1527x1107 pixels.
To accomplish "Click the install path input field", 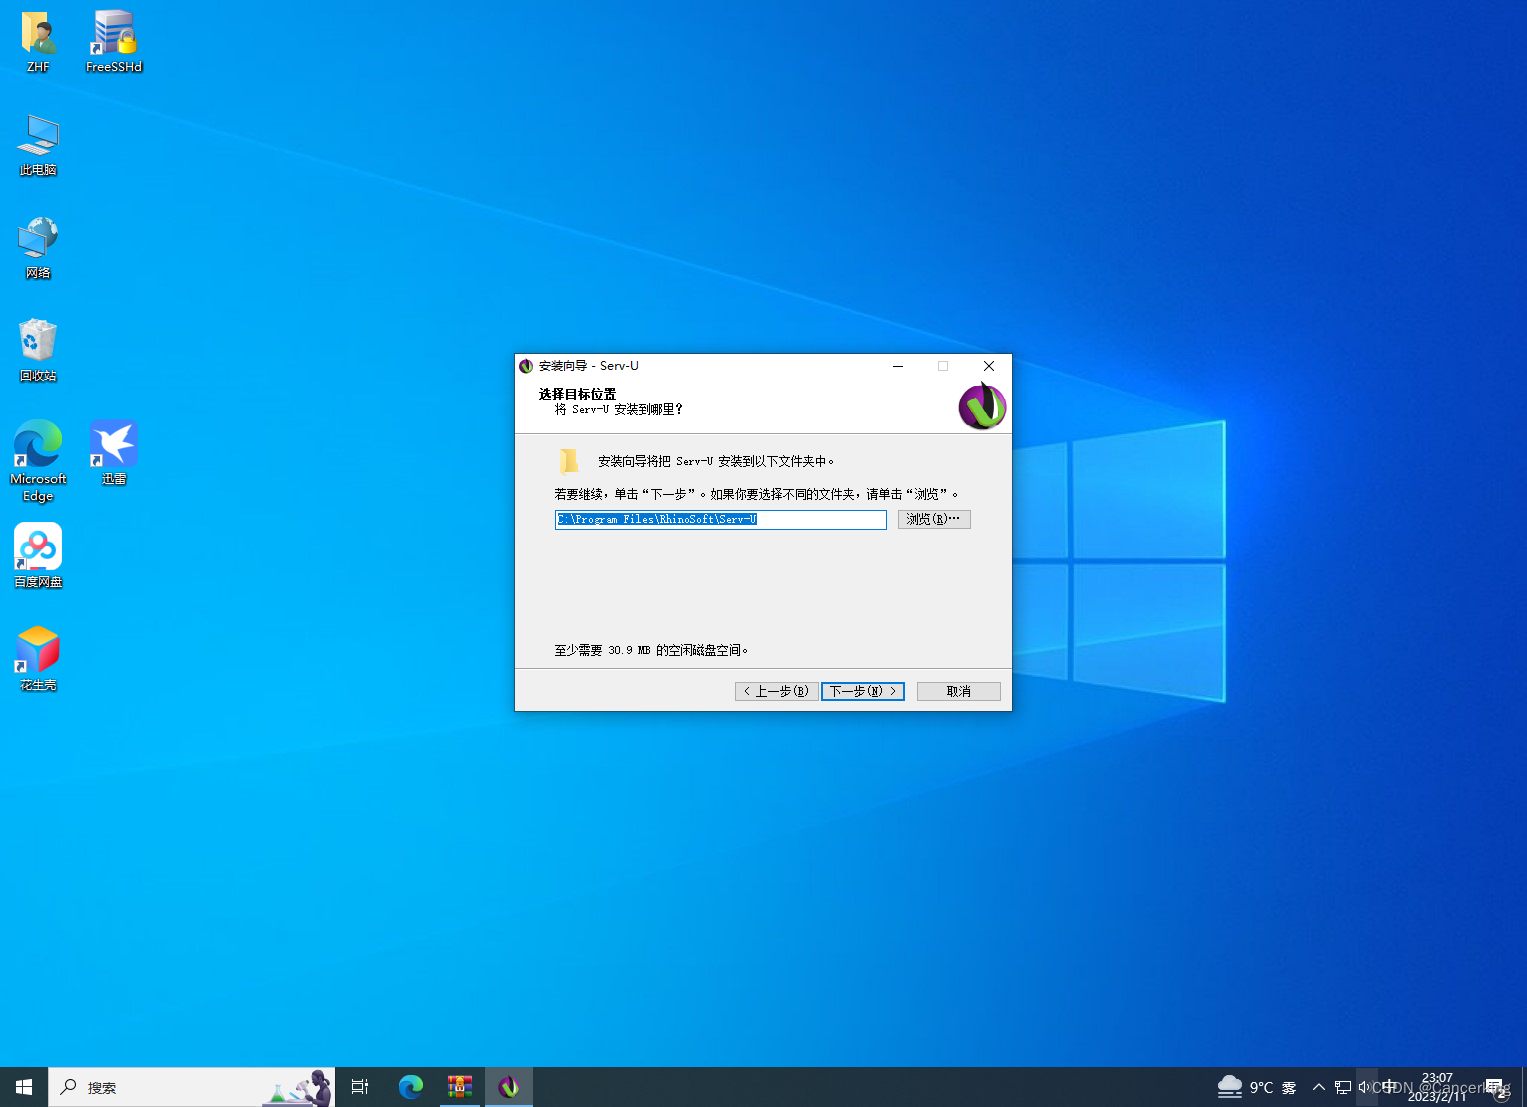I will click(721, 519).
